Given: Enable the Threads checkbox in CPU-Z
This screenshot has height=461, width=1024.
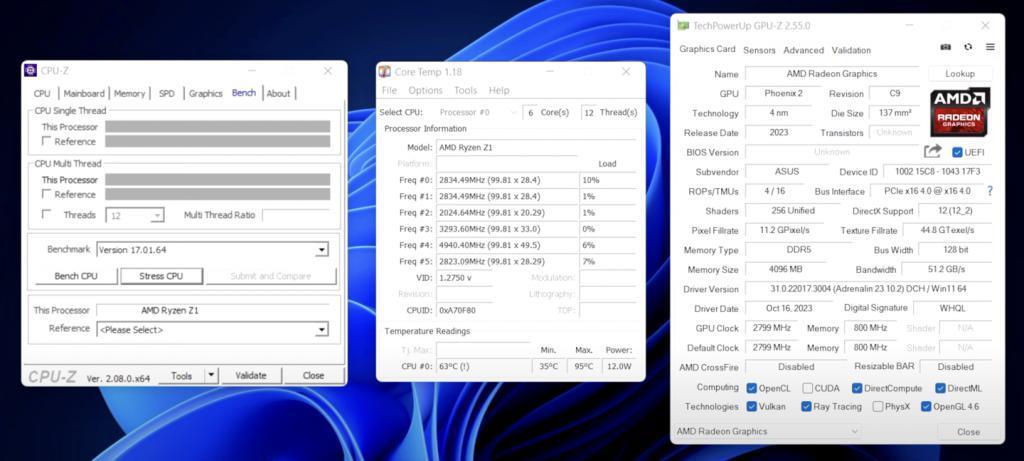Looking at the screenshot, I should click(46, 214).
